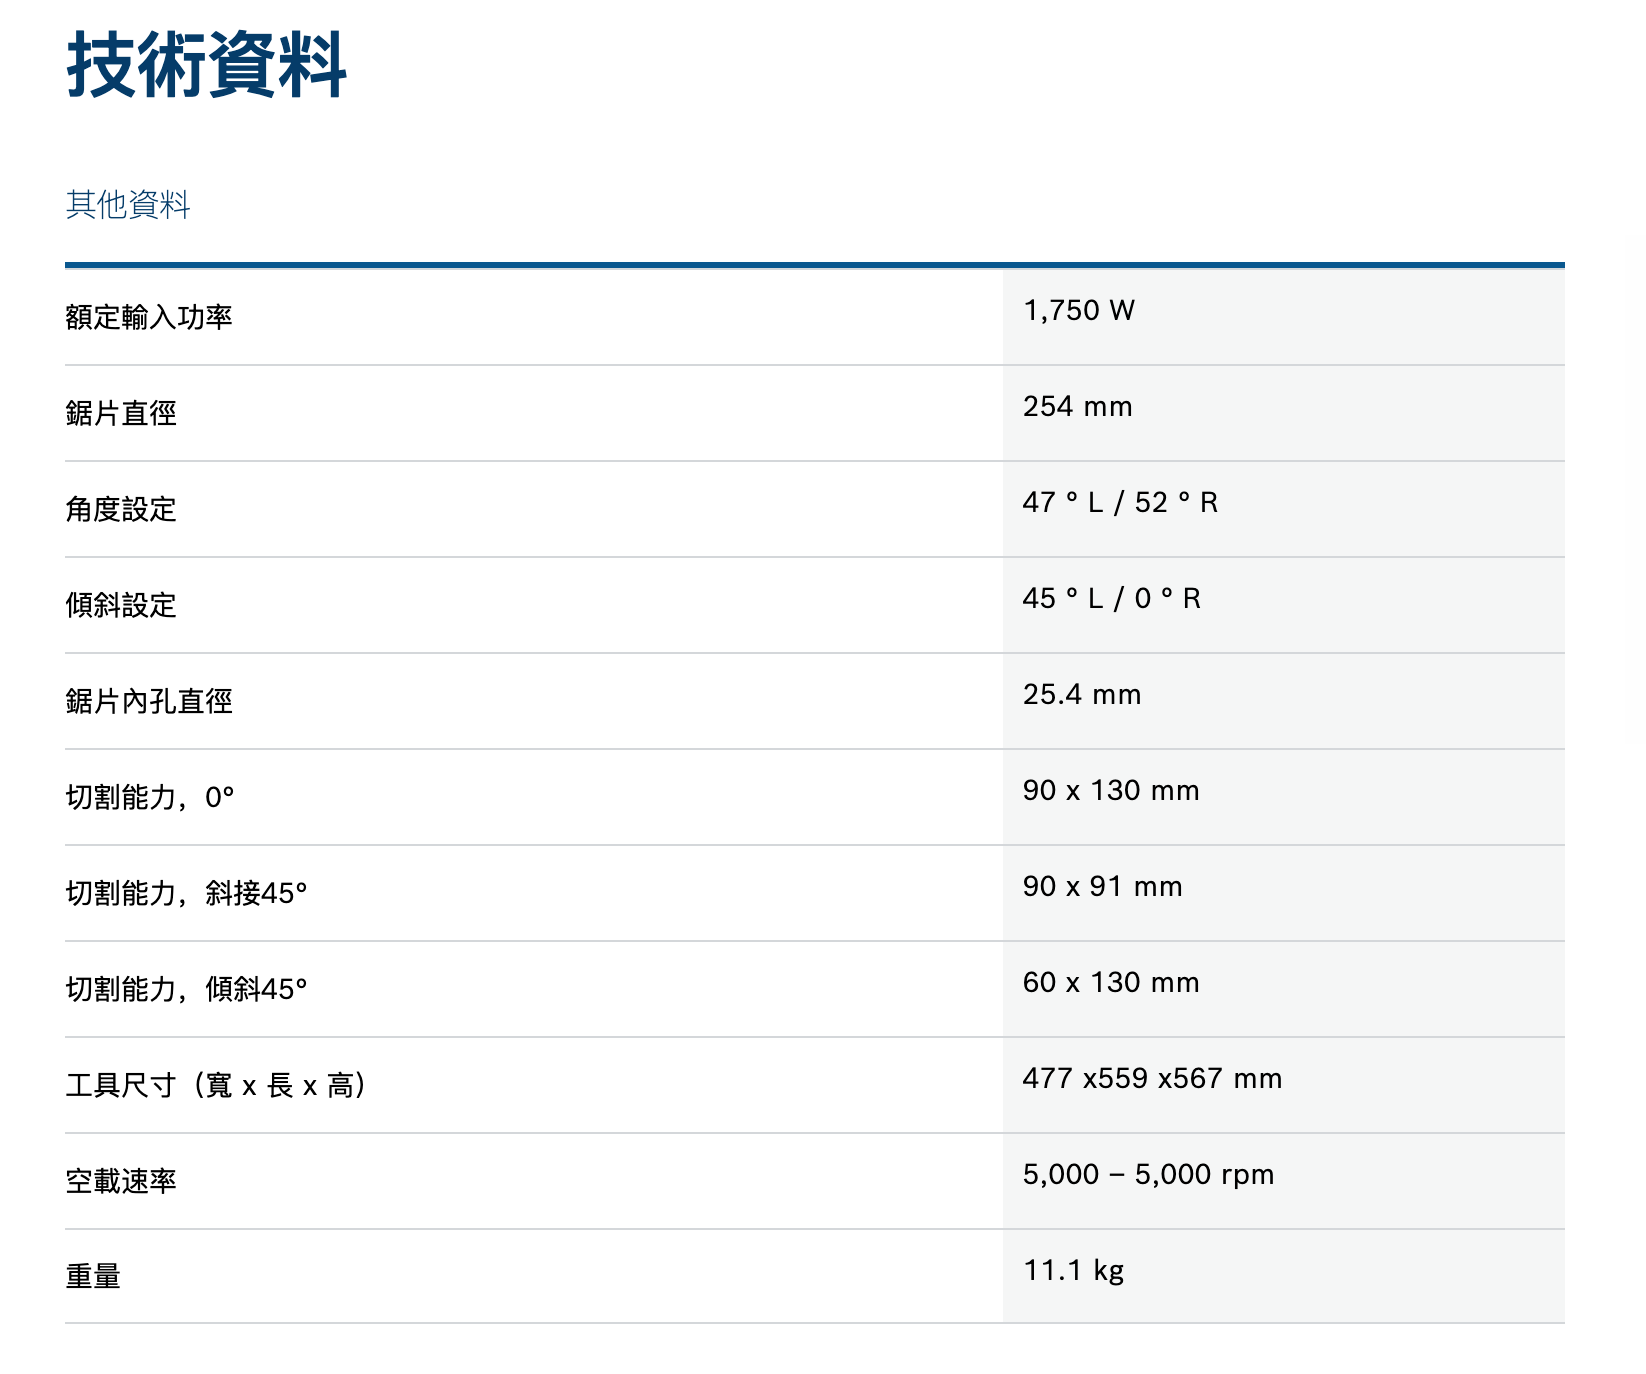Select the 25.4 mm value
This screenshot has width=1646, height=1374.
pyautogui.click(x=1082, y=695)
